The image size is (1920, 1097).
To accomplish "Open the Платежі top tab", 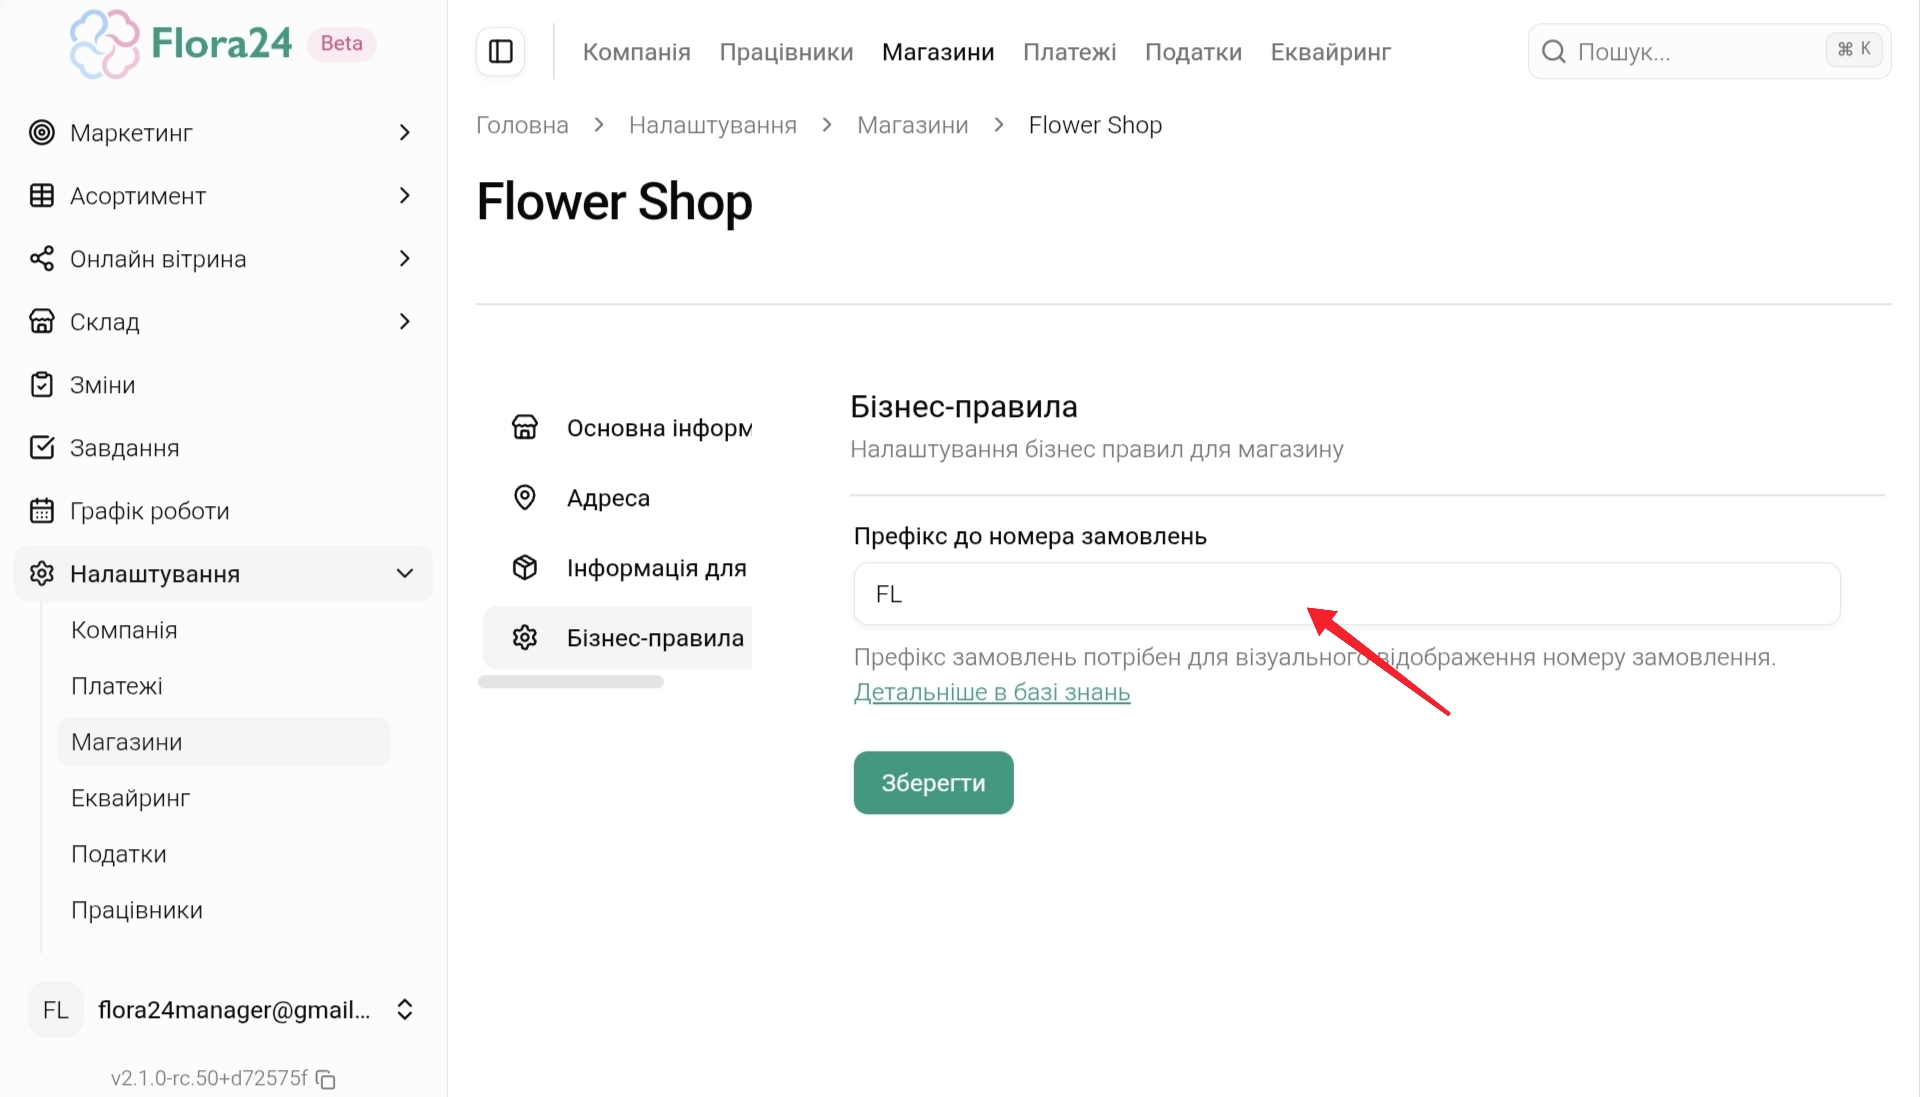I will coord(1069,52).
